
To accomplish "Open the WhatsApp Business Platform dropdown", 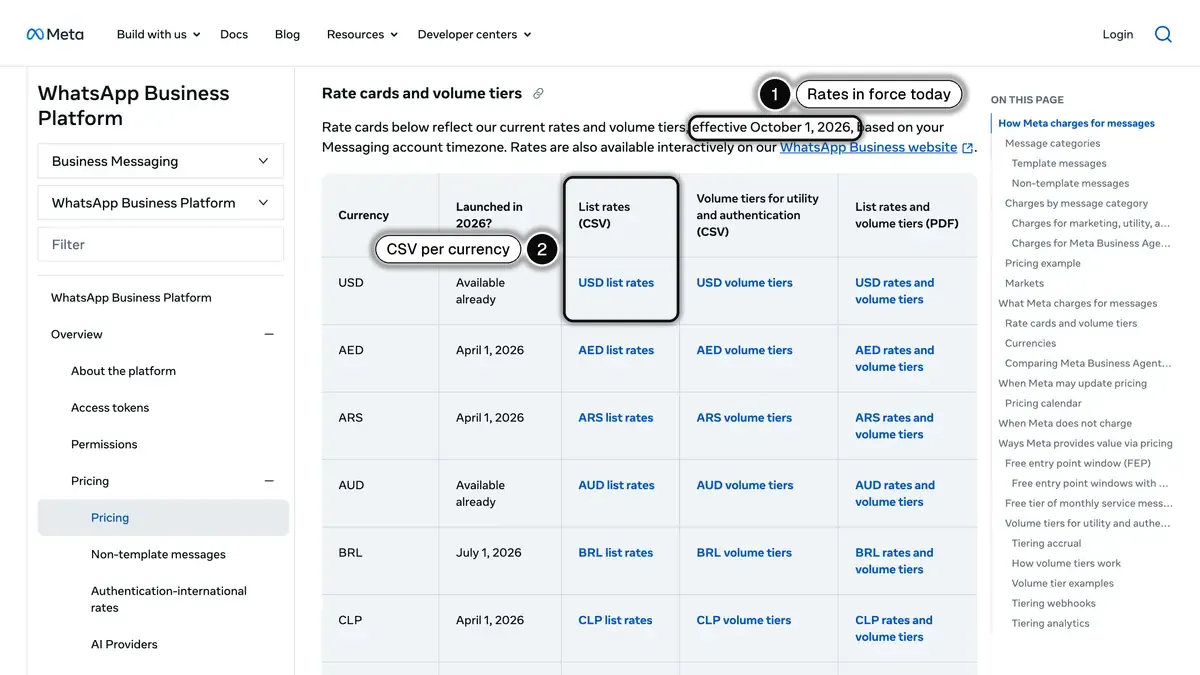I will [161, 203].
